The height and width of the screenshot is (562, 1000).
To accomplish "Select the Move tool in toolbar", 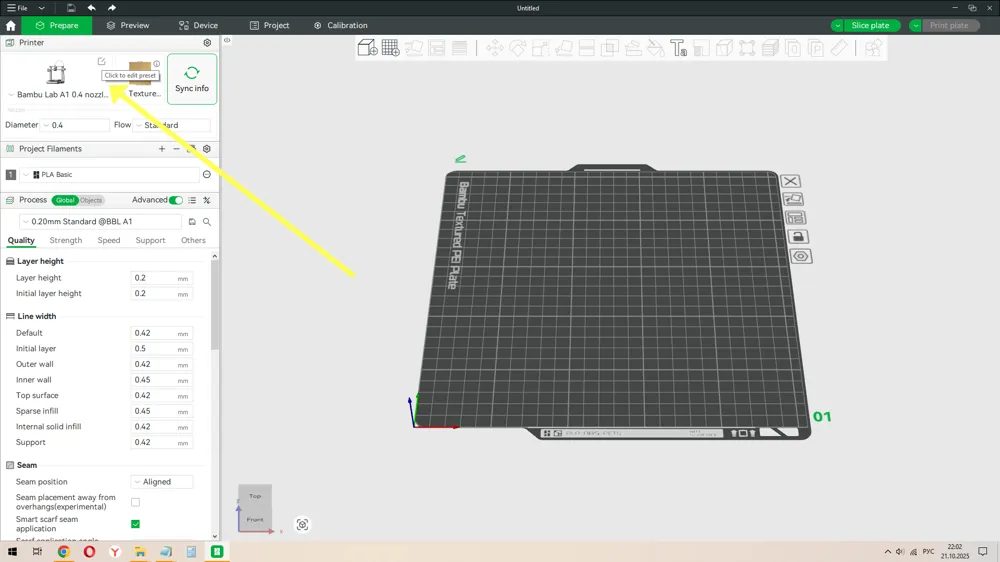I will tap(494, 48).
